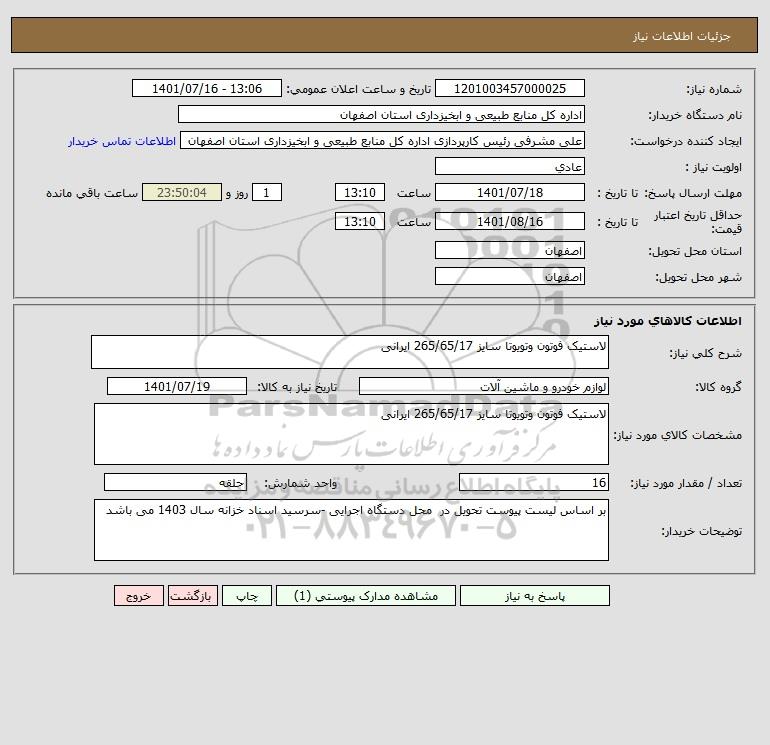Image resolution: width=770 pixels, height=745 pixels.
Task: Click the unit field showing حلقه
Action: coord(175,482)
